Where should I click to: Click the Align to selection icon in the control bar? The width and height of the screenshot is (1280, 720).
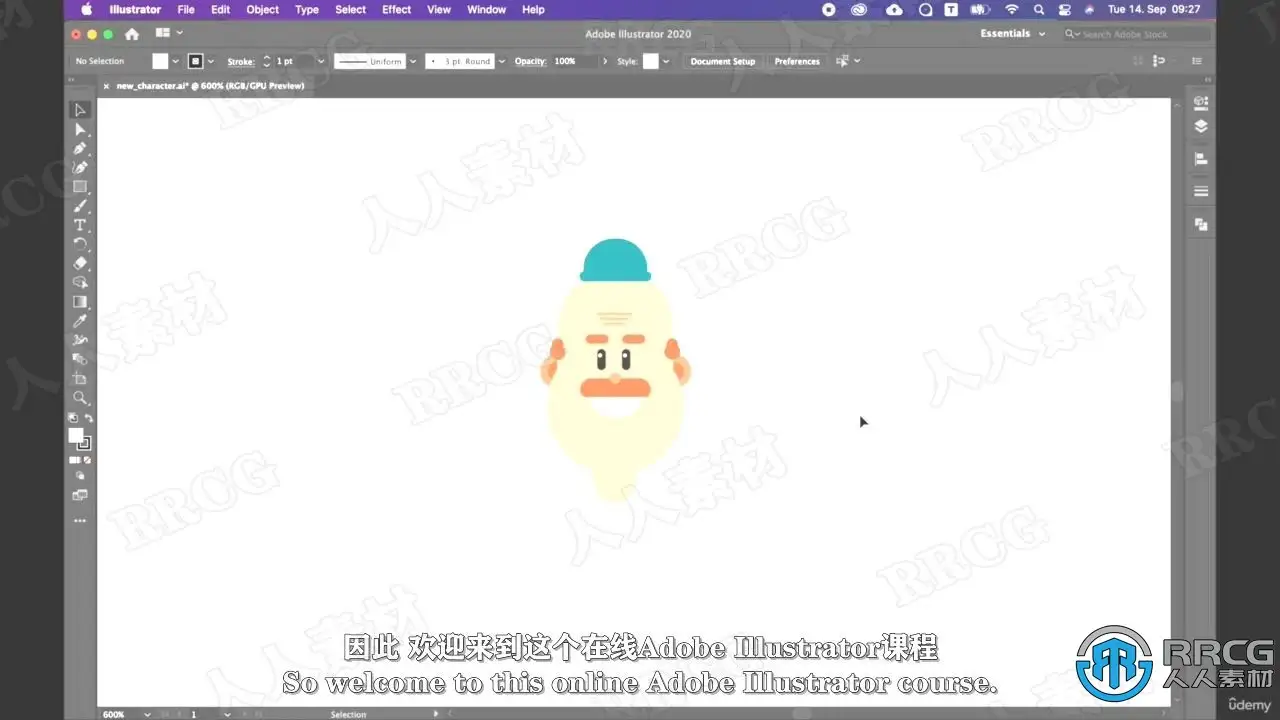click(x=842, y=61)
